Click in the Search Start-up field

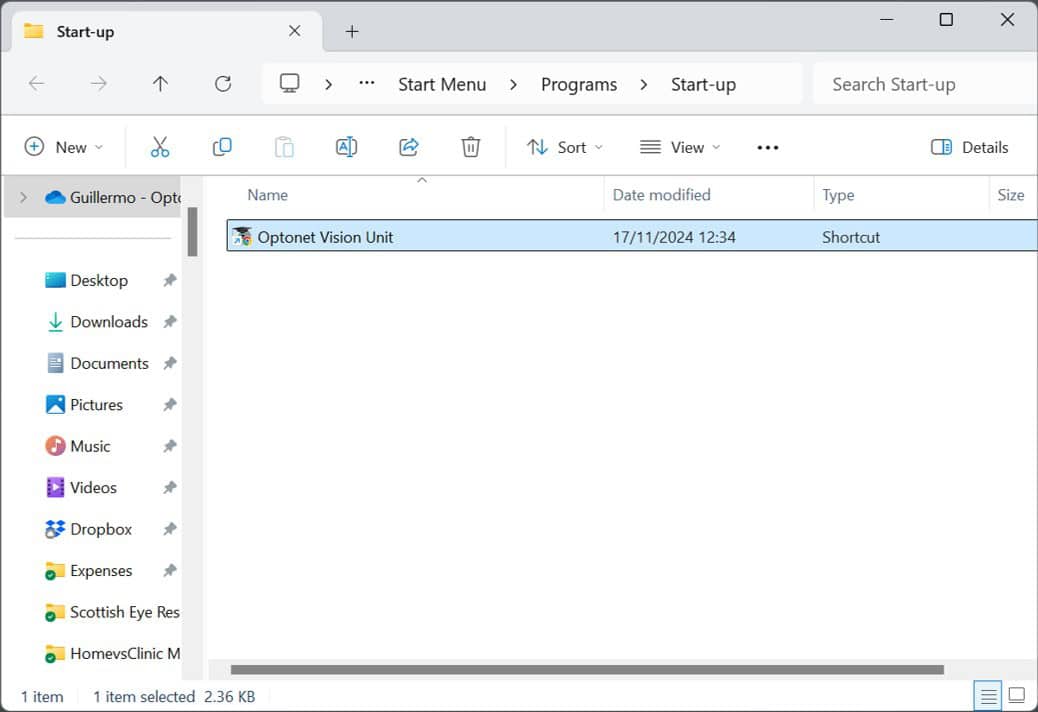923,85
